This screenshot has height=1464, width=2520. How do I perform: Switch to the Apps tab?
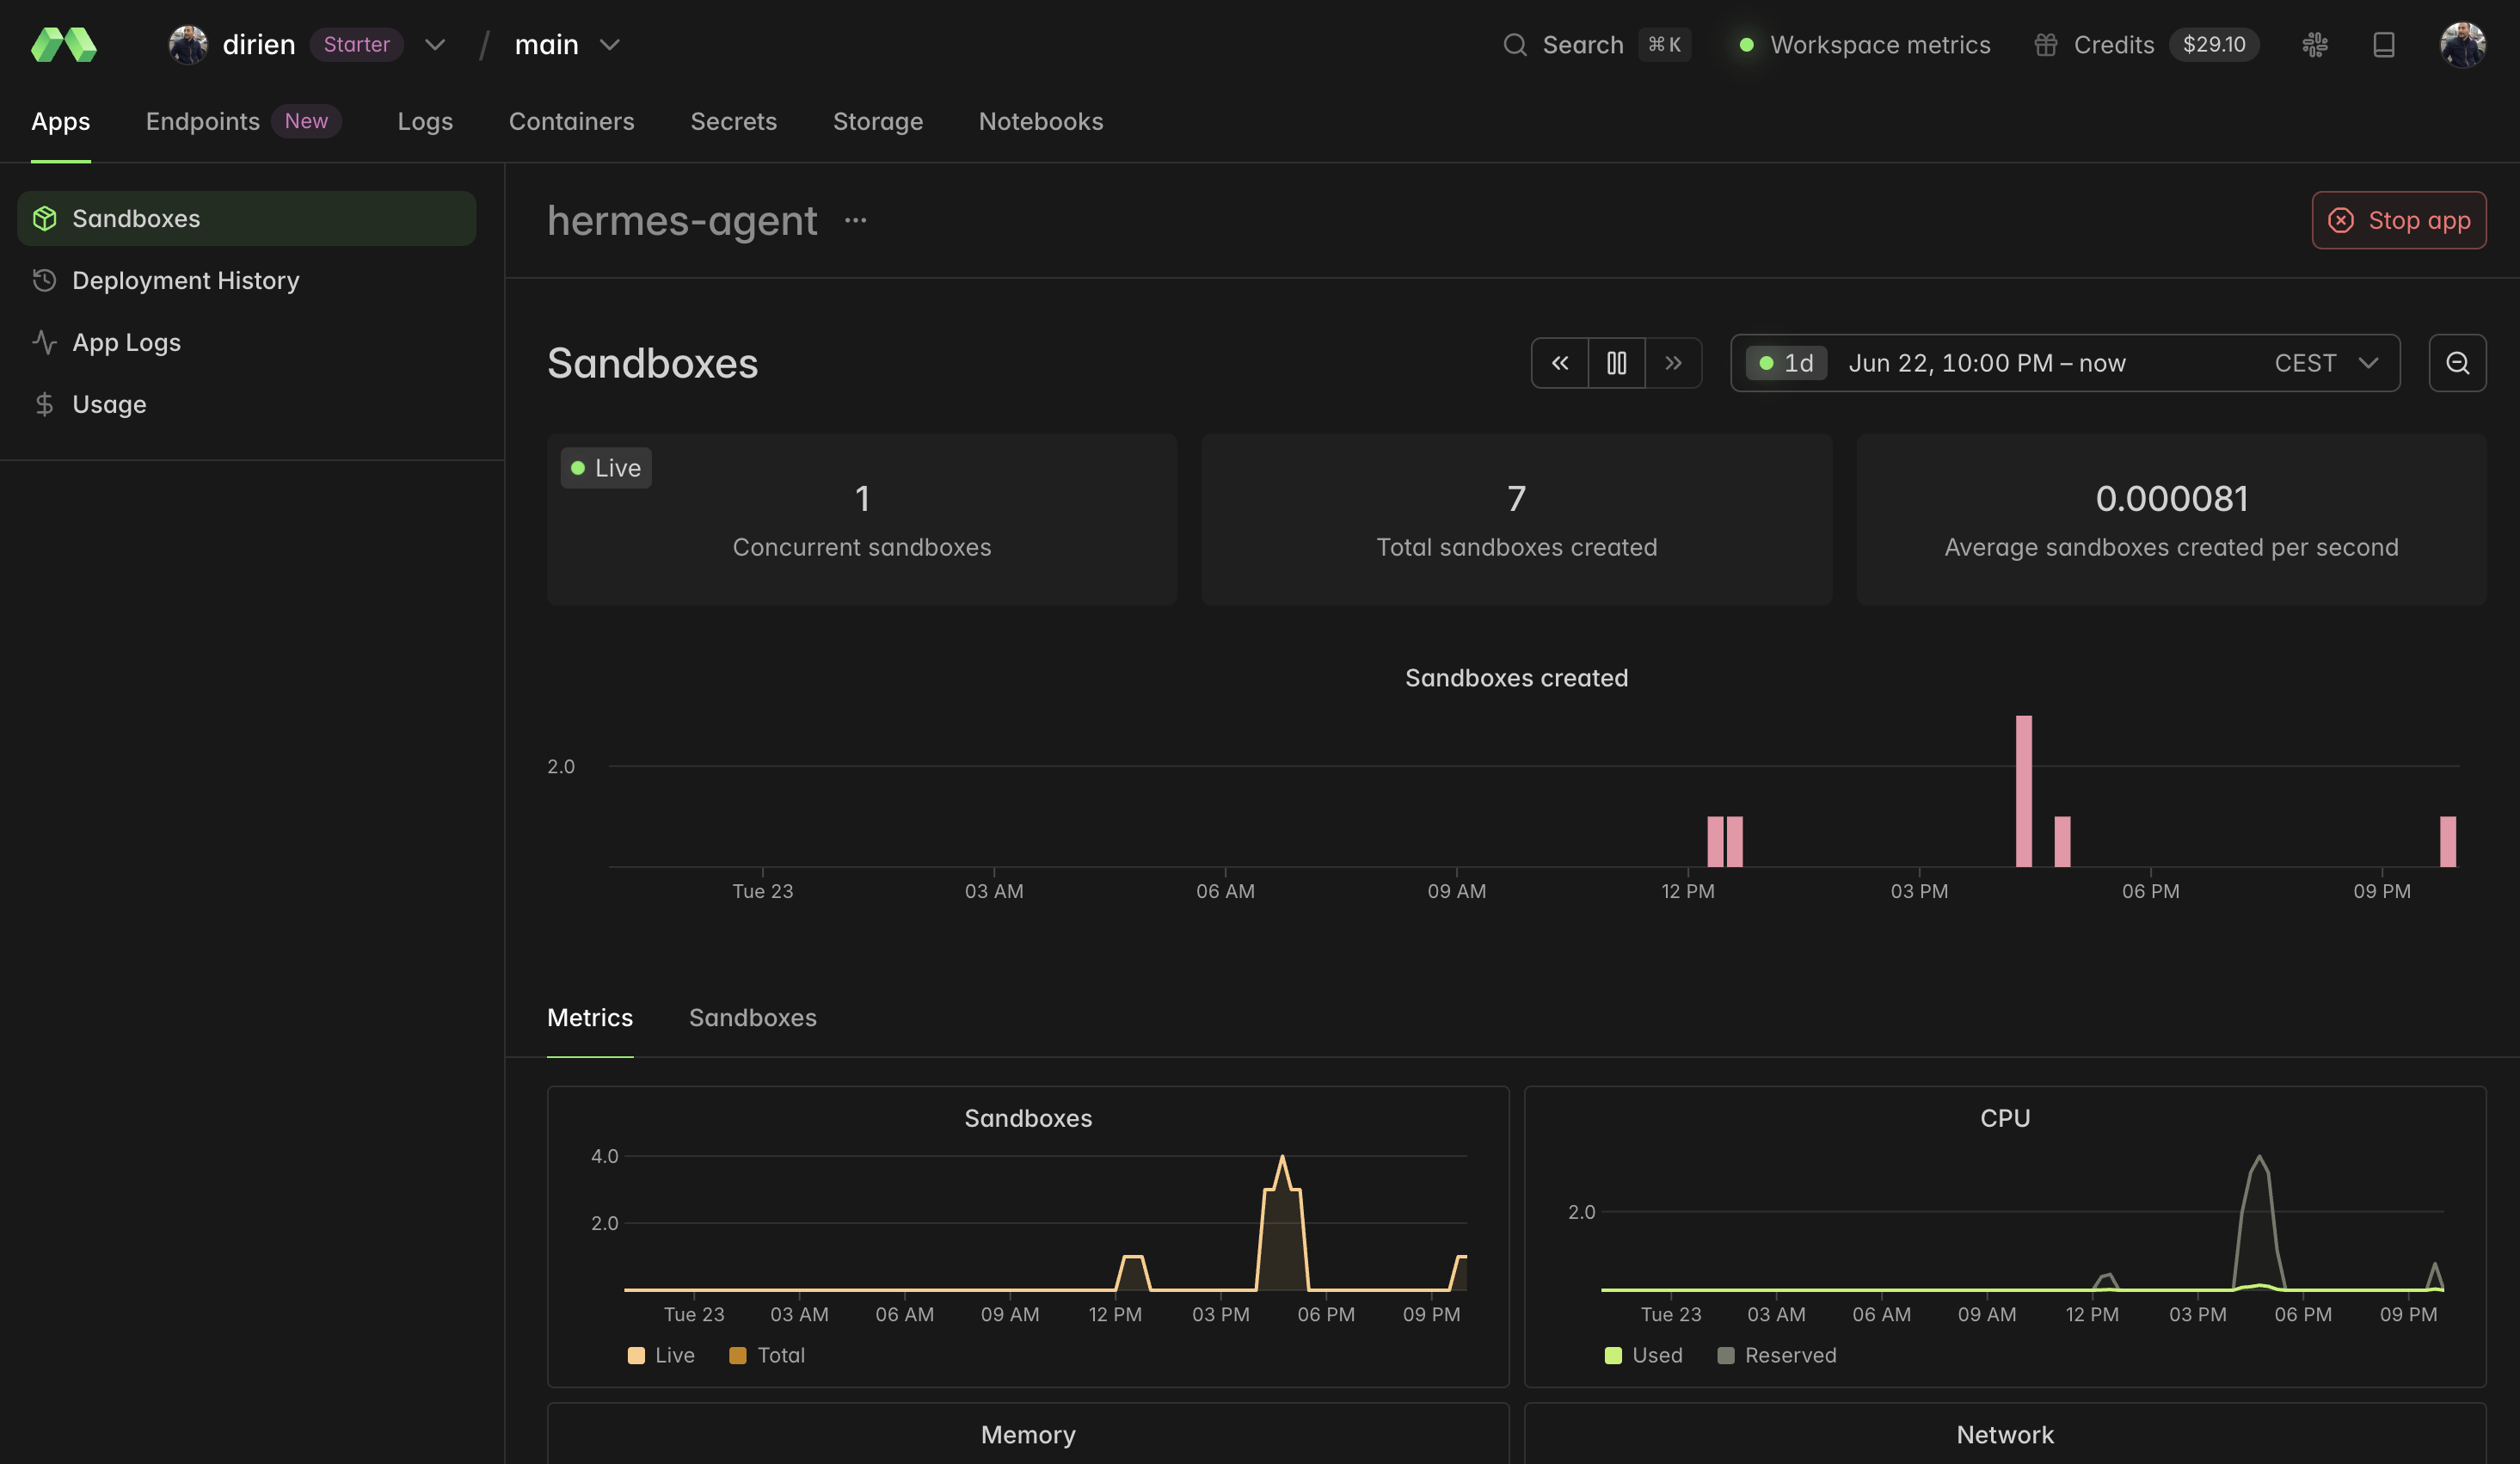[61, 121]
